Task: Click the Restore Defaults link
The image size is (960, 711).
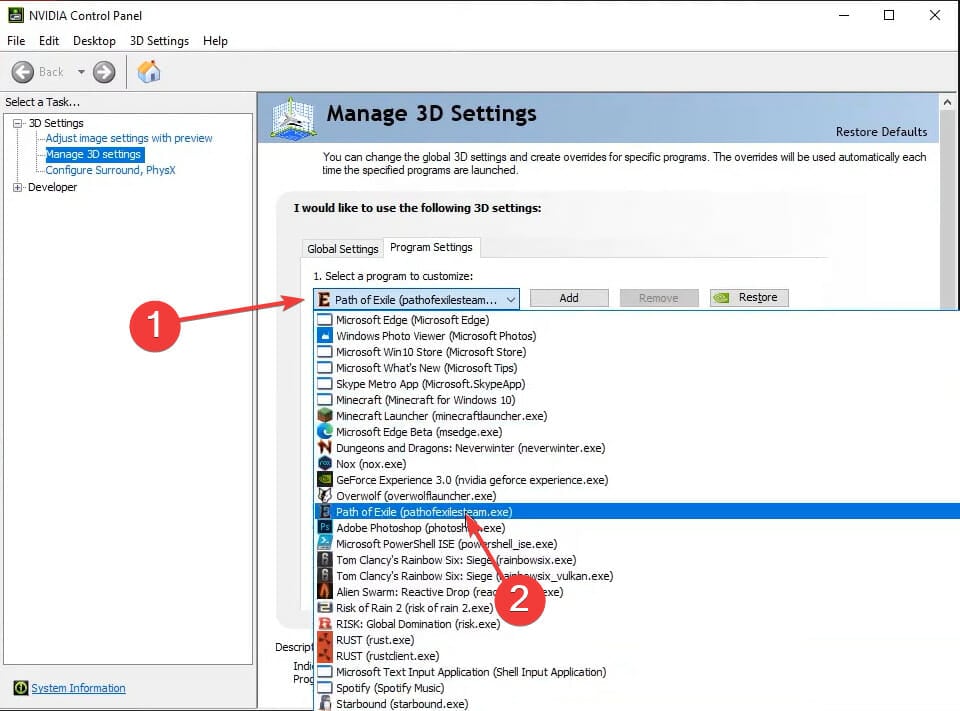Action: (881, 132)
